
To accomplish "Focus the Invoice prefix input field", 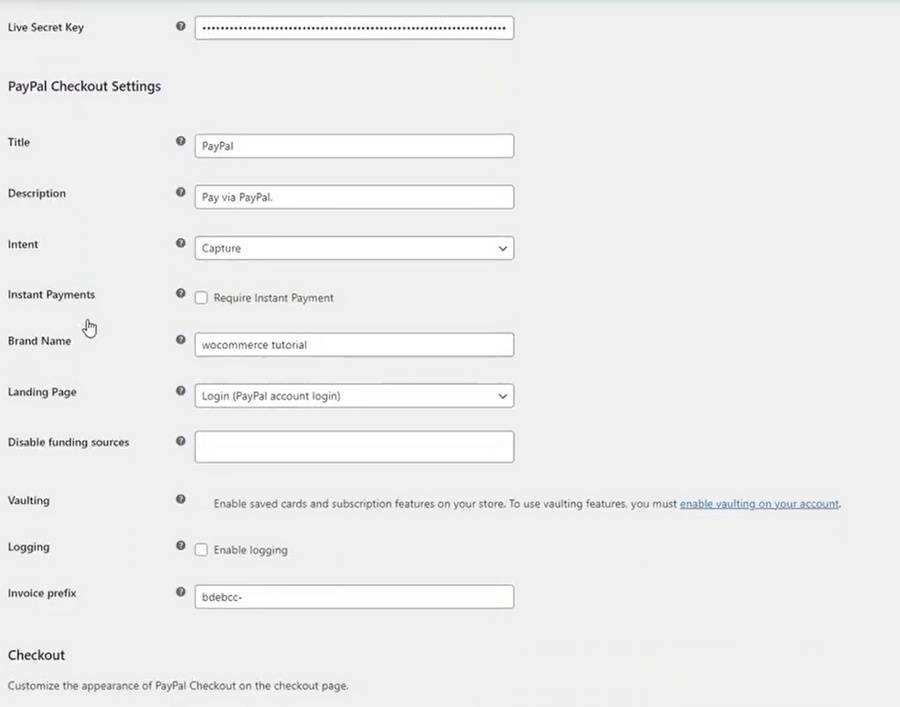I will [354, 597].
